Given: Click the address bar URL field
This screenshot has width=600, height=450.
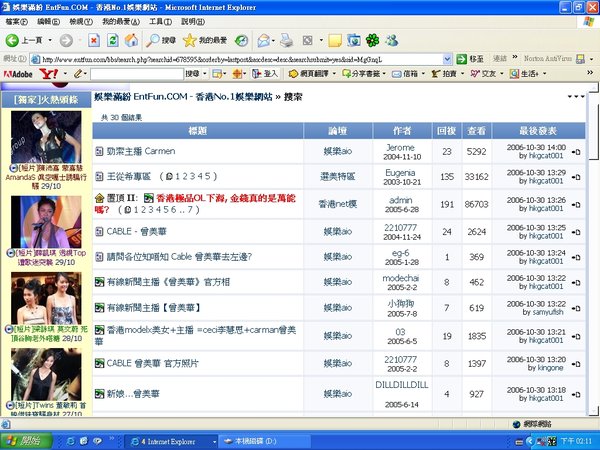Looking at the screenshot, I should click(x=241, y=59).
